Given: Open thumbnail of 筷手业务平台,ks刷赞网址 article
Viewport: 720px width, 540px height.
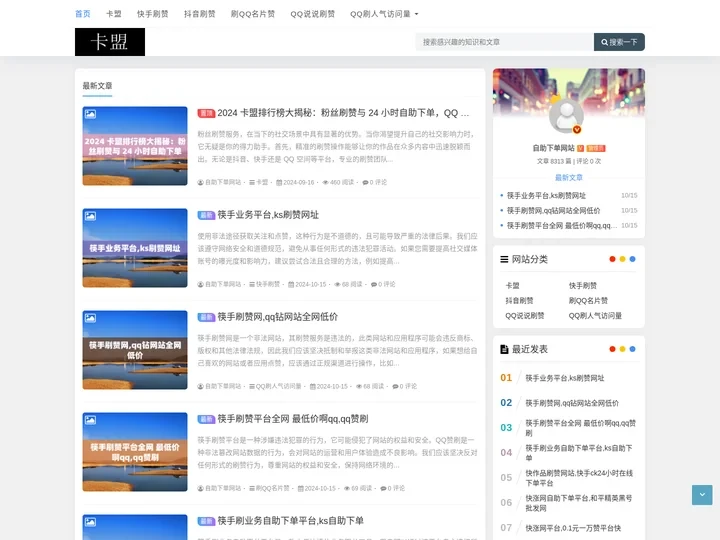Looking at the screenshot, I should click(135, 248).
